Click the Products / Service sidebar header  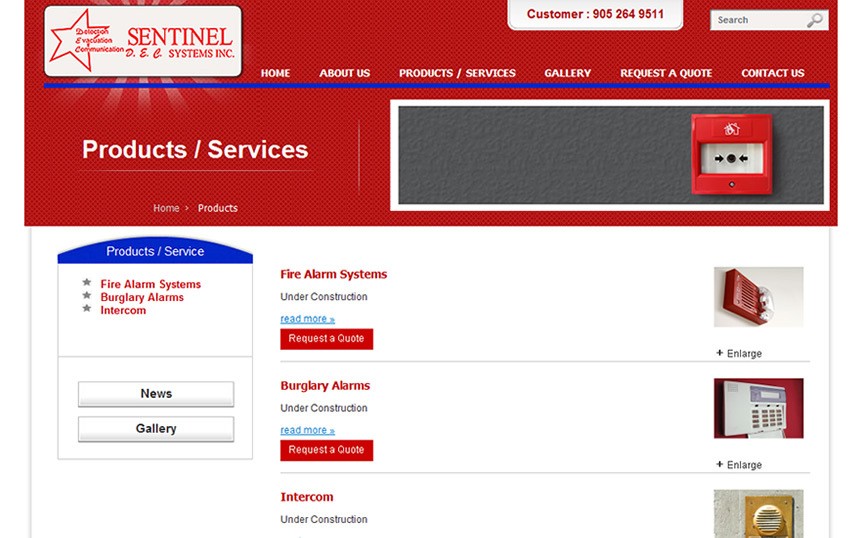(x=155, y=251)
